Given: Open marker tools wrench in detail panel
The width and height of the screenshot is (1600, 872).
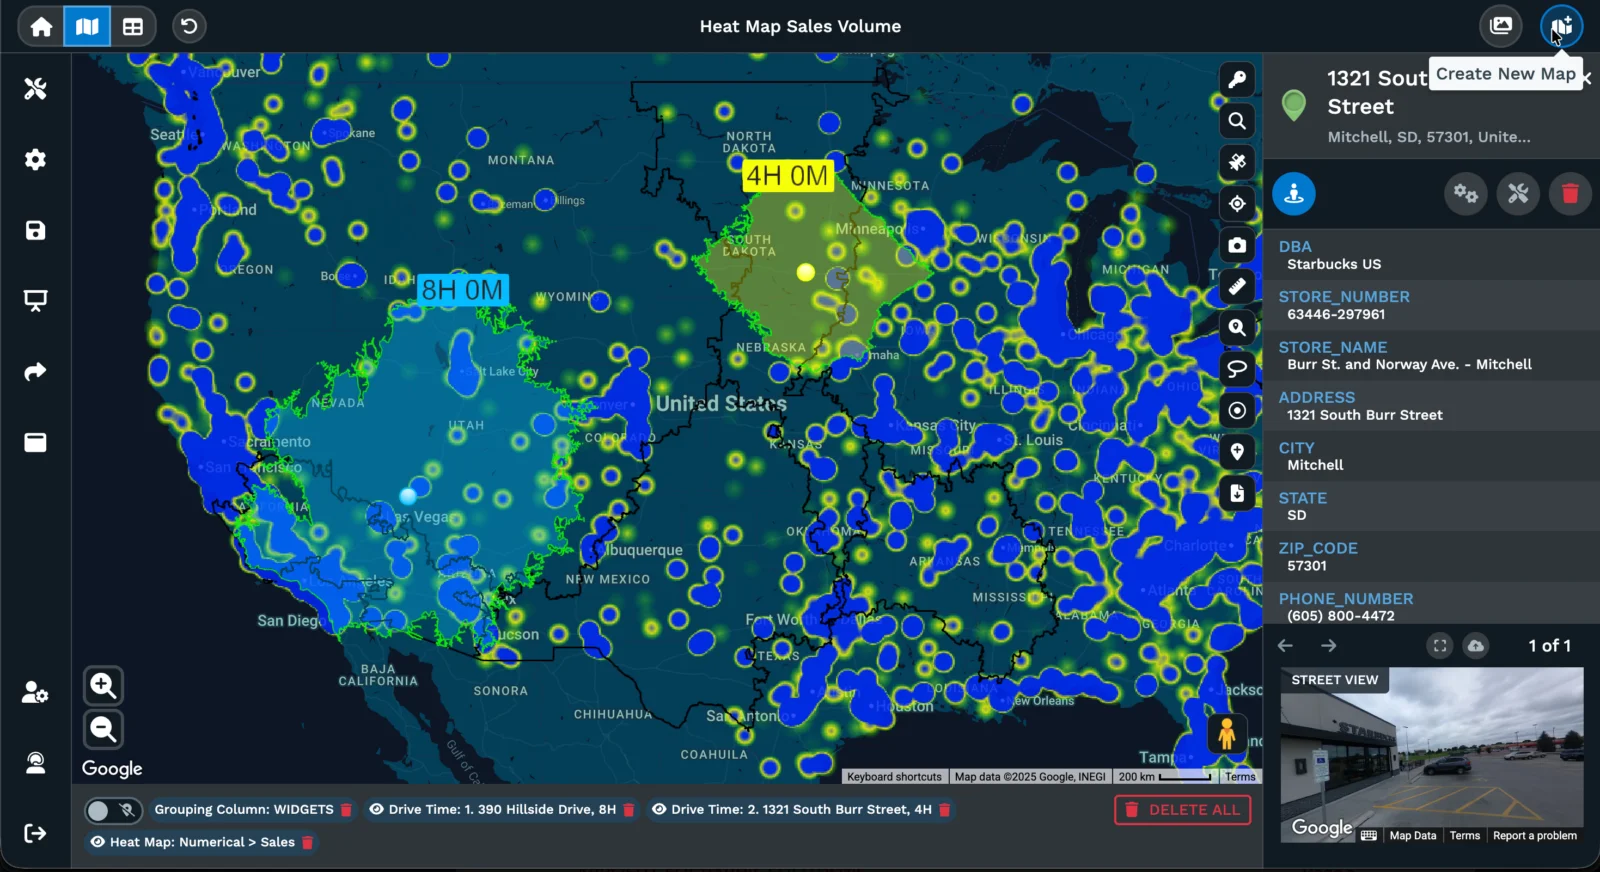Looking at the screenshot, I should tap(1518, 194).
